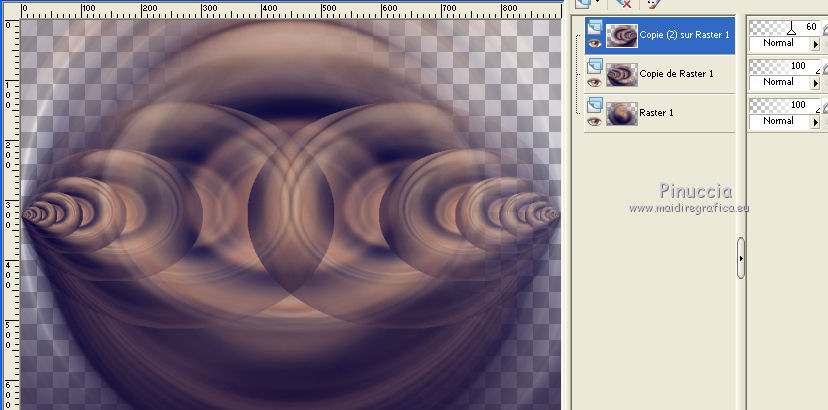Viewport: 828px width, 410px height.
Task: Toggle visibility of Copie de Raster 1
Action: pyautogui.click(x=595, y=82)
